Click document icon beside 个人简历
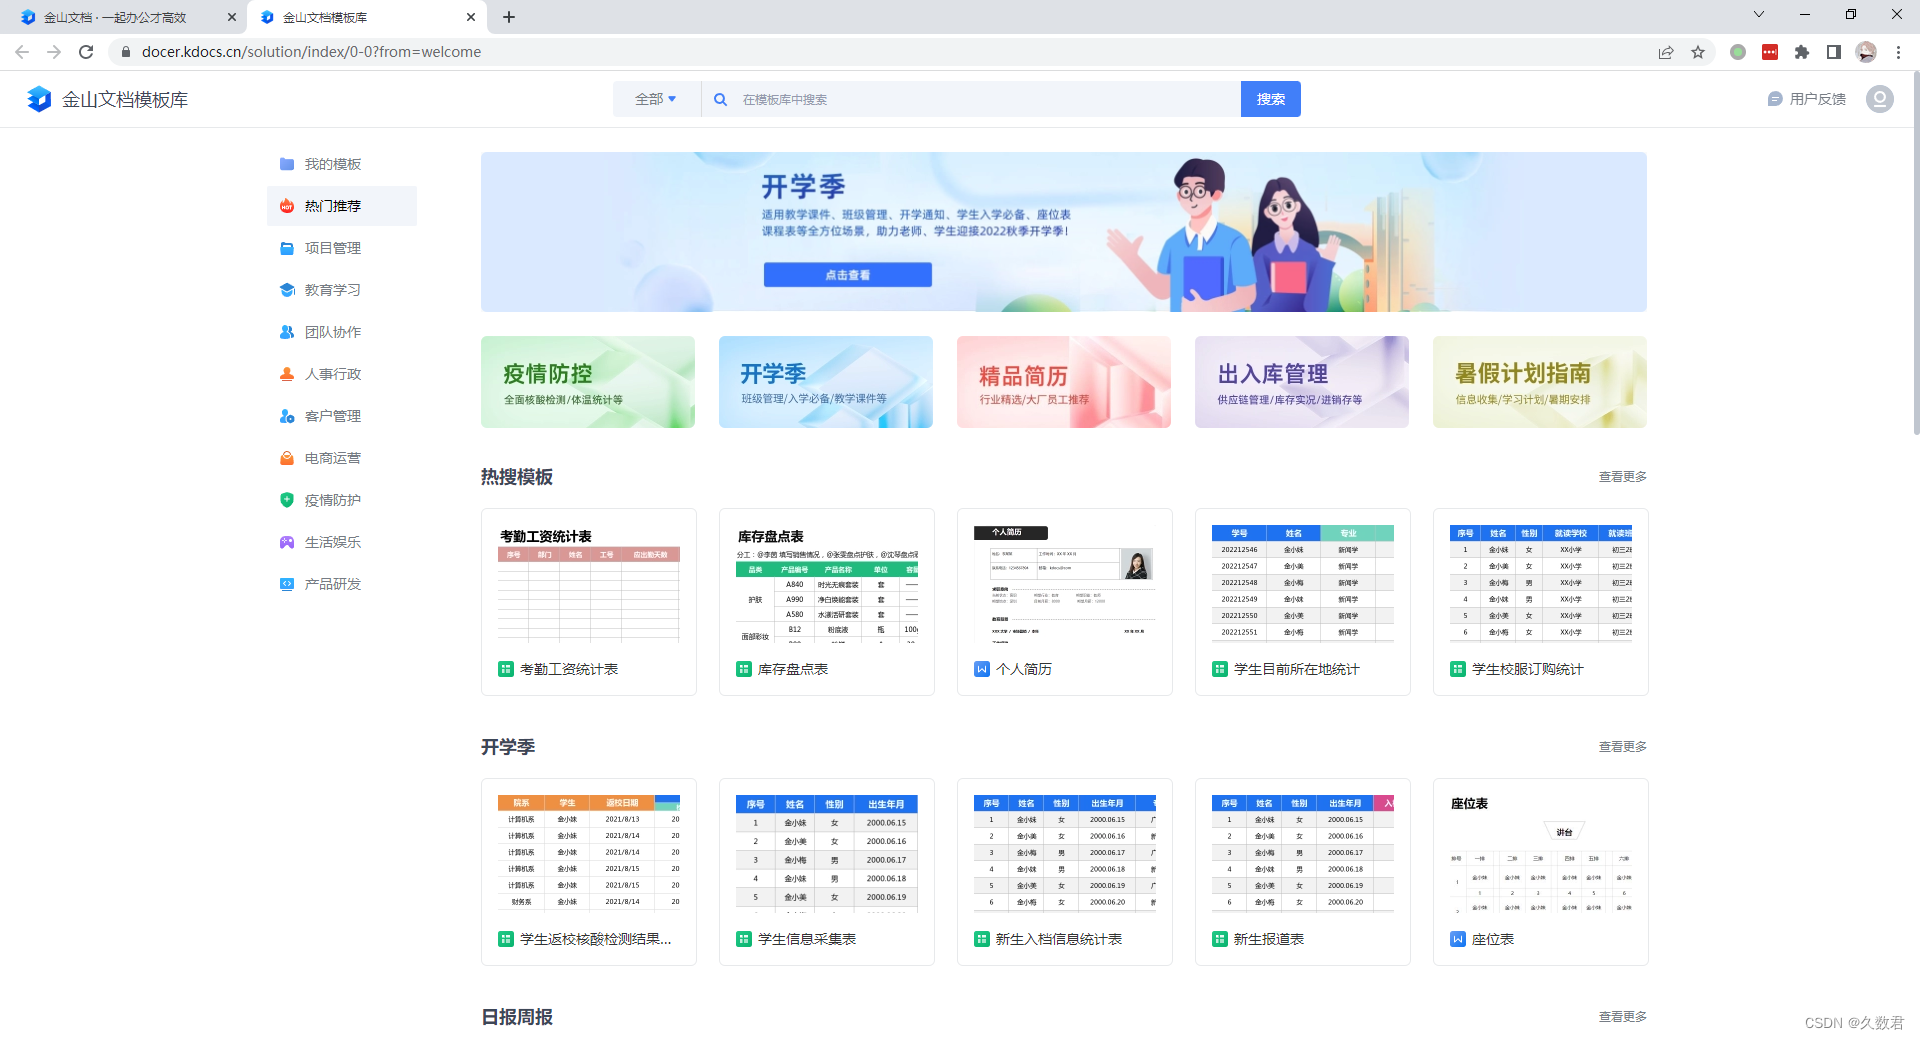Screen dimensions: 1920x1040 [x=981, y=669]
